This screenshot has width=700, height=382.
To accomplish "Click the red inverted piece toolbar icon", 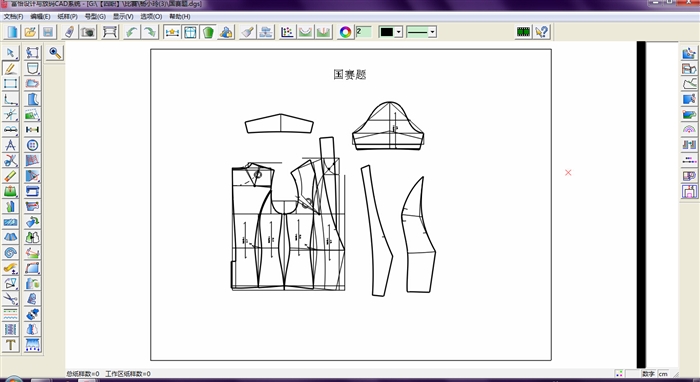I will click(x=323, y=32).
